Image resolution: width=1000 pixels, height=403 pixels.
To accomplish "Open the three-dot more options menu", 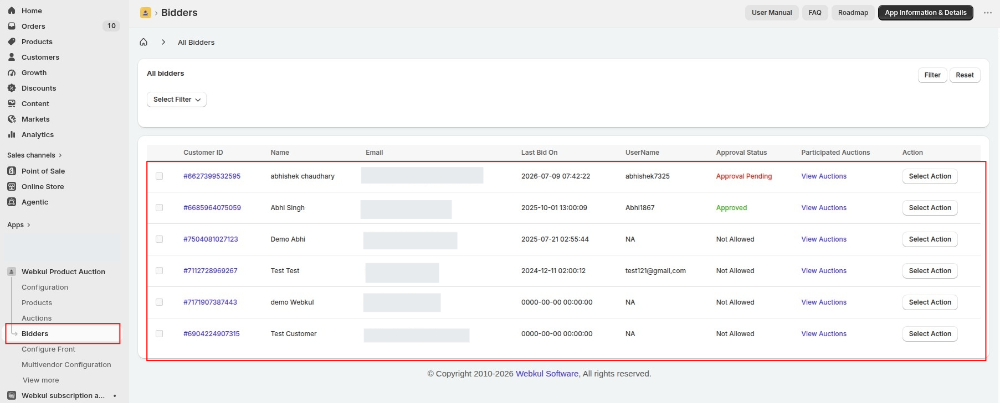I will click(988, 13).
